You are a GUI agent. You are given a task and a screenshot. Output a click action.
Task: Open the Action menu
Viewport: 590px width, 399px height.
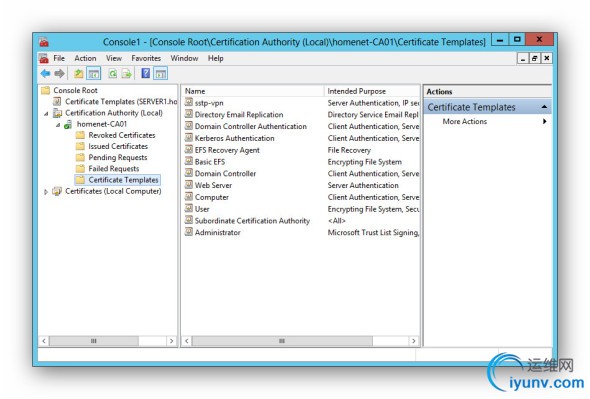pyautogui.click(x=85, y=58)
